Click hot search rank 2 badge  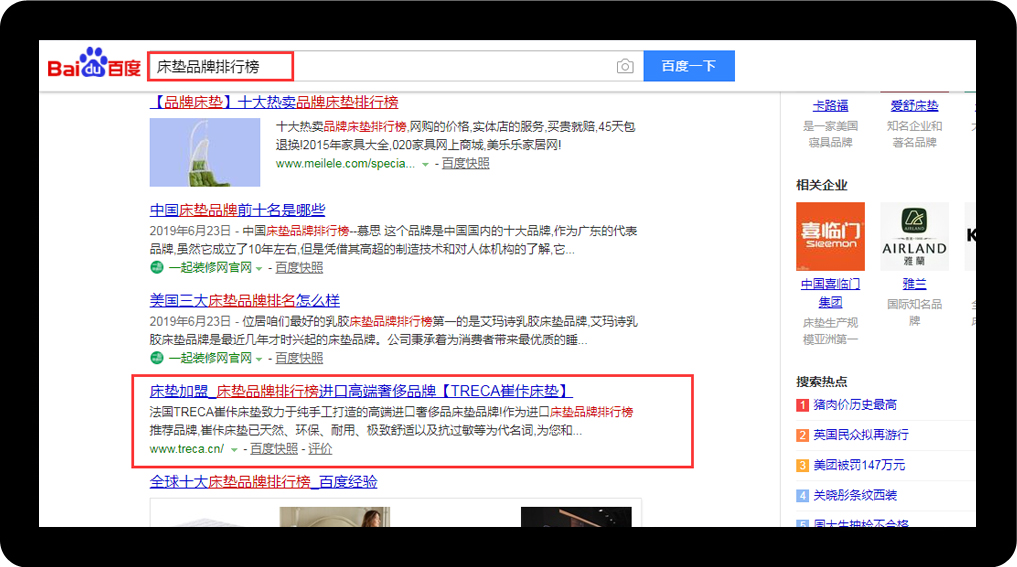pyautogui.click(x=802, y=435)
